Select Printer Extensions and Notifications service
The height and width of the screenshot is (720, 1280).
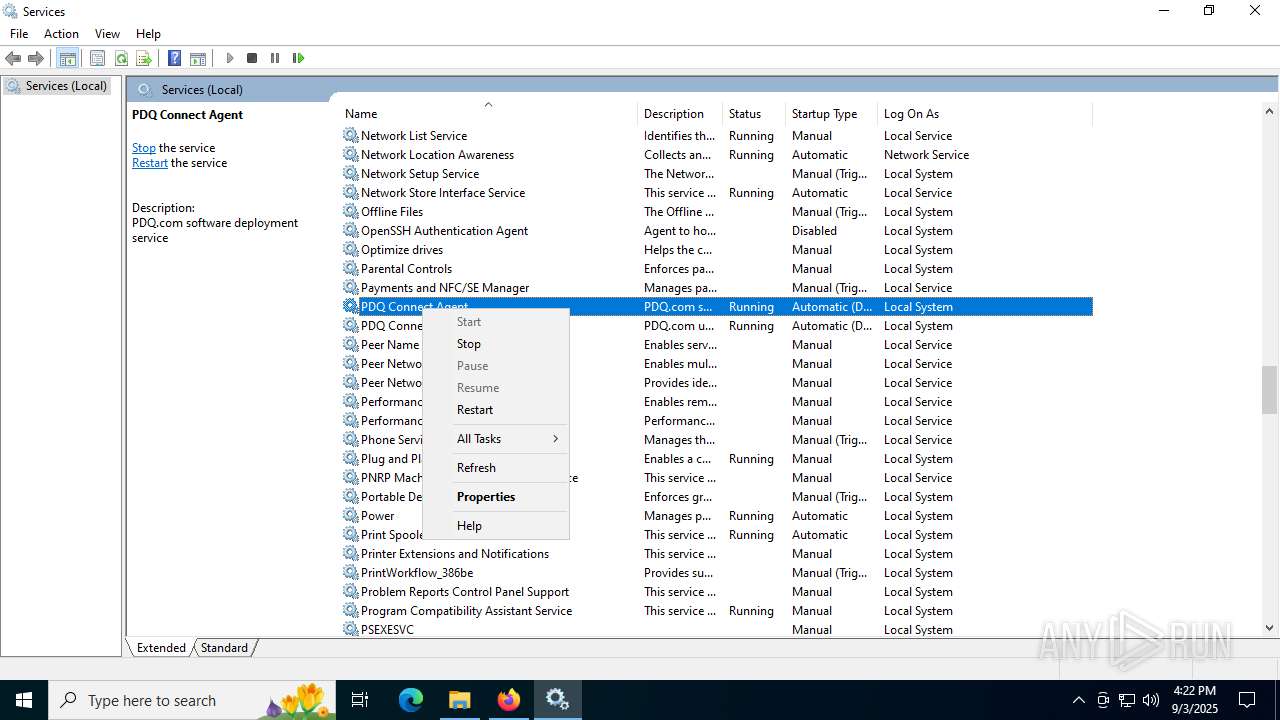717,553
